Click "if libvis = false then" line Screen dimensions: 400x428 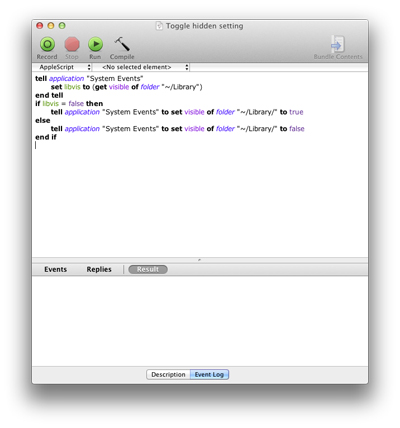click(x=69, y=104)
